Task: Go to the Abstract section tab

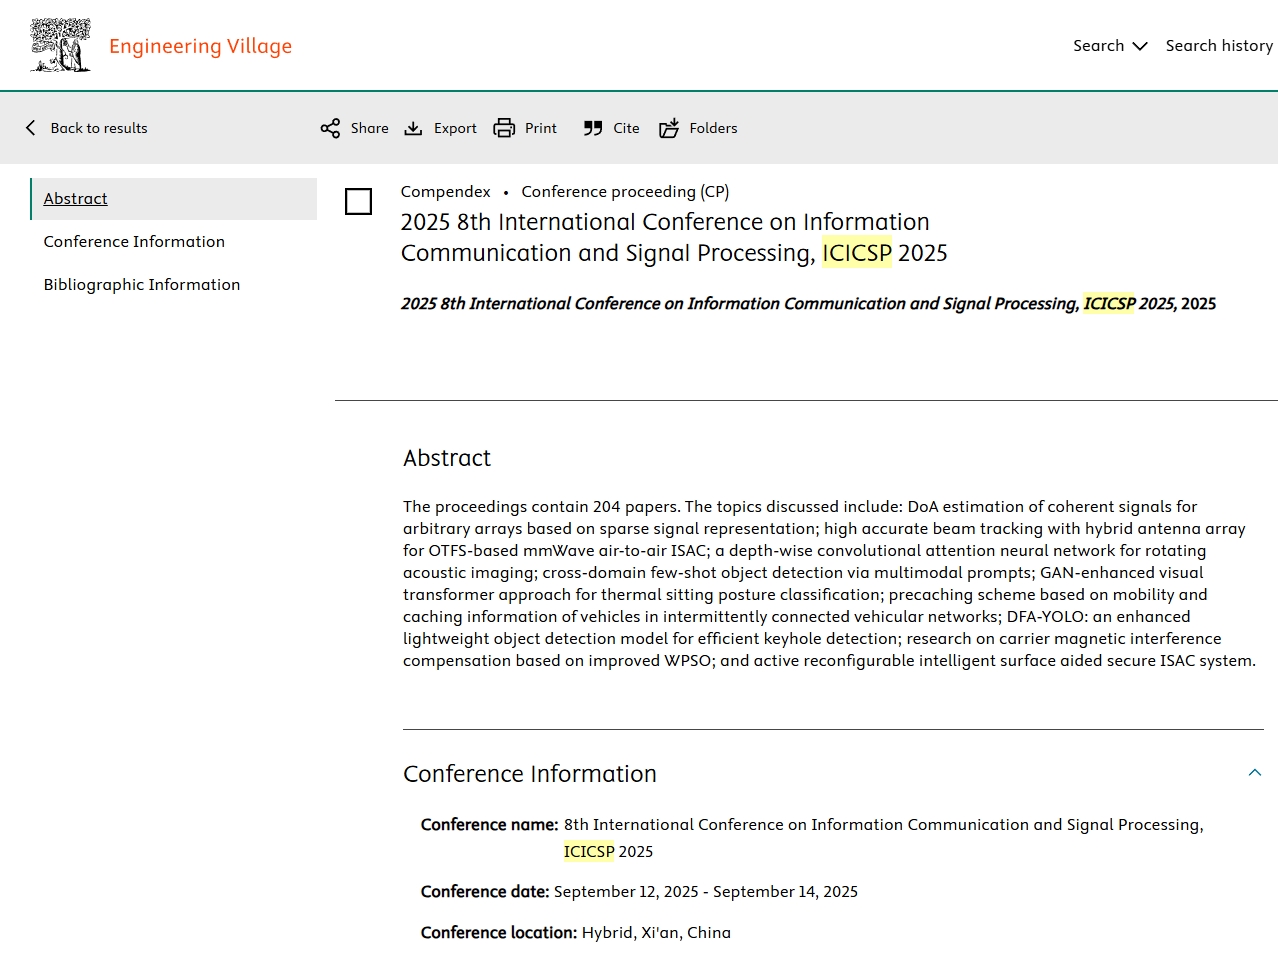Action: pyautogui.click(x=76, y=199)
